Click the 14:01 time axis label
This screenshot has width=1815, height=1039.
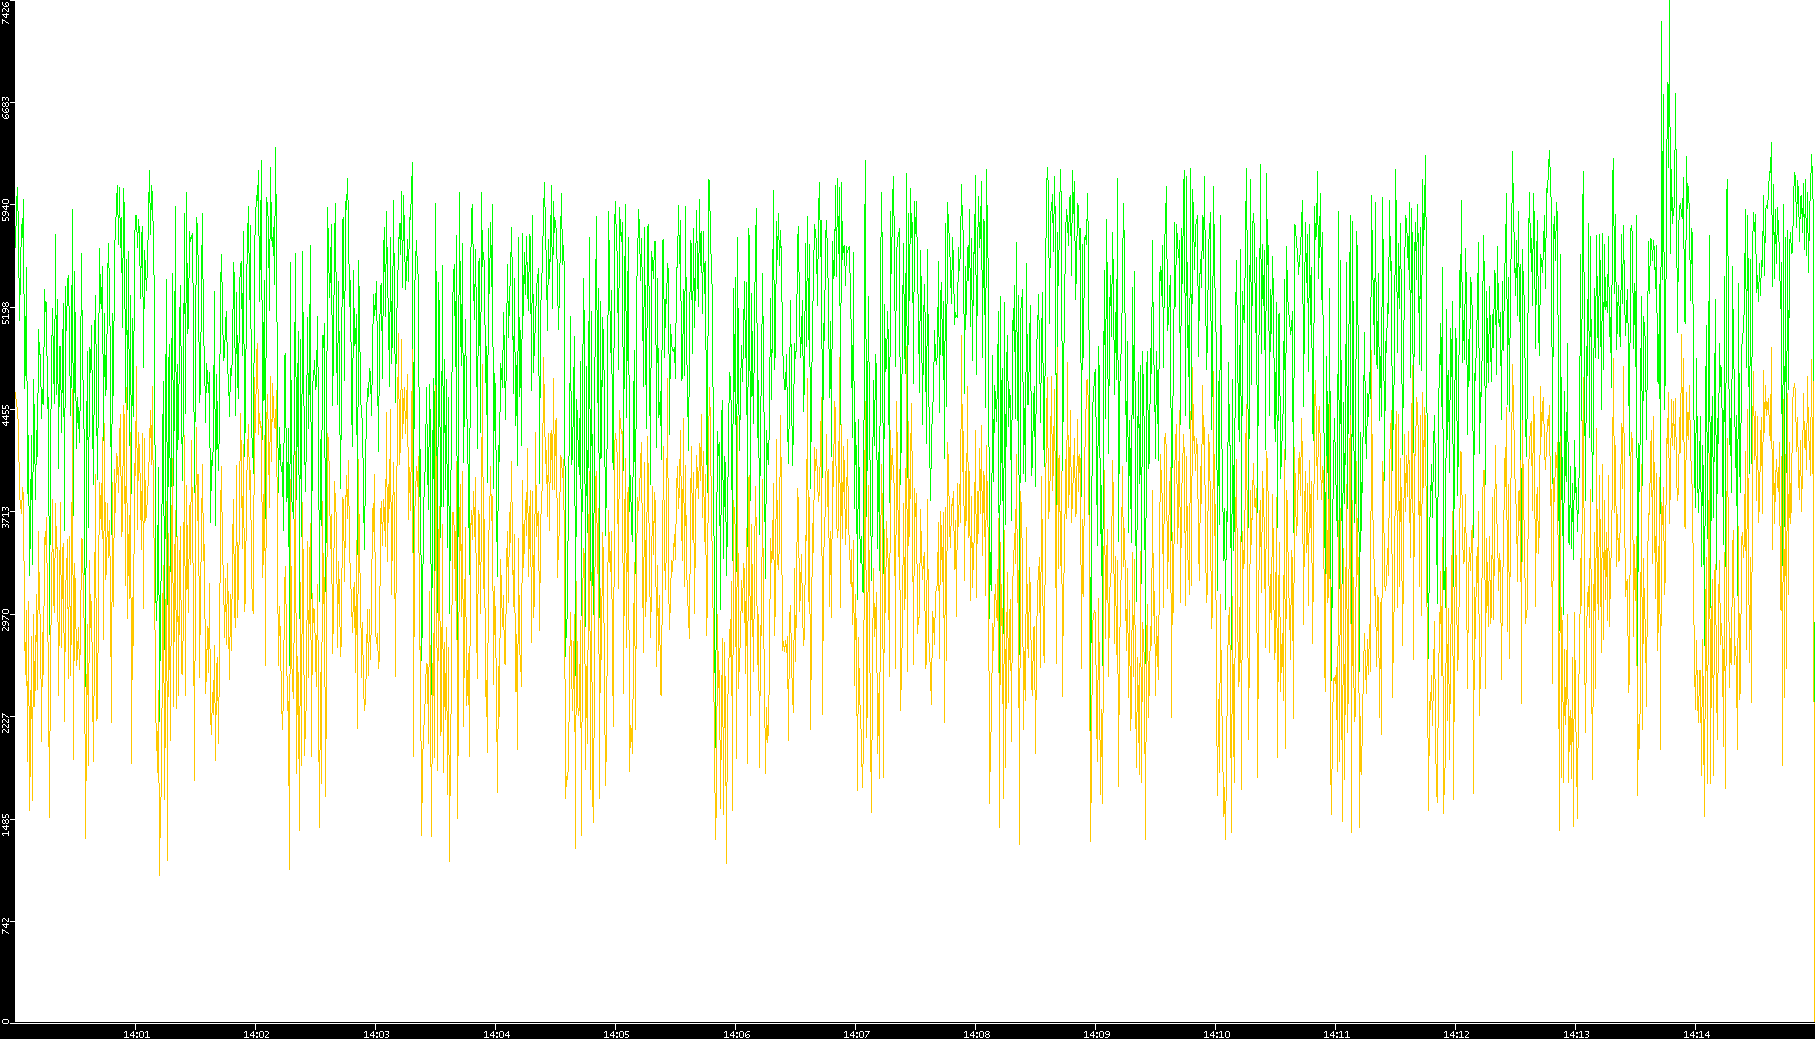136,1033
